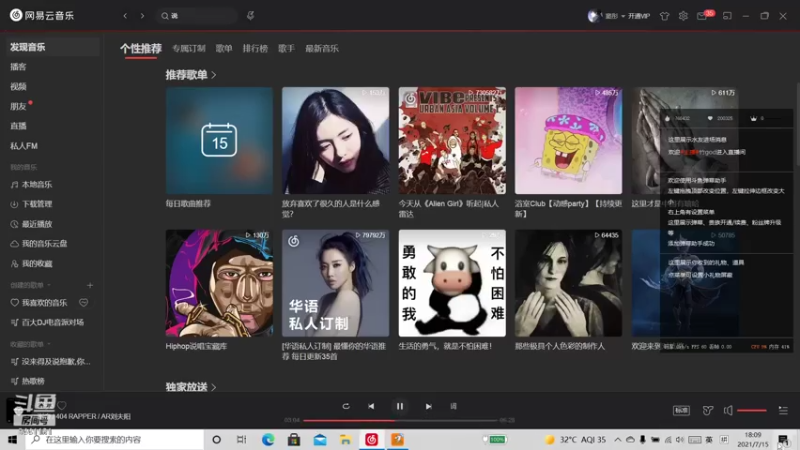Viewport: 800px width, 450px height.
Task: Open Hiphop说唱宝藏库 playlist cover
Action: [x=219, y=283]
